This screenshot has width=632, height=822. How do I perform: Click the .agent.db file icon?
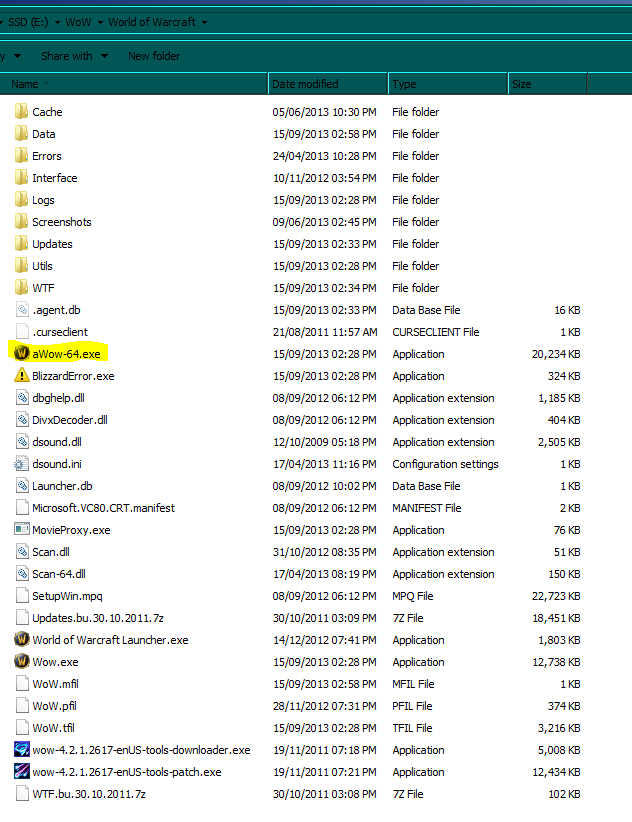(x=22, y=310)
